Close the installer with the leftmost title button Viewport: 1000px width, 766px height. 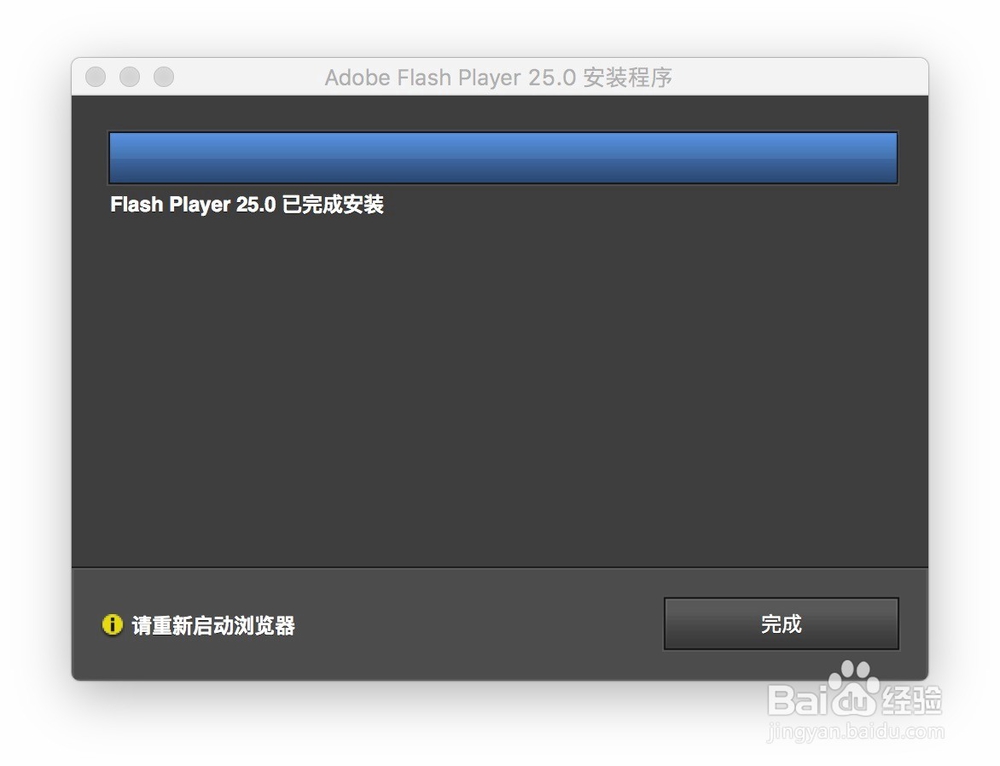[x=96, y=77]
